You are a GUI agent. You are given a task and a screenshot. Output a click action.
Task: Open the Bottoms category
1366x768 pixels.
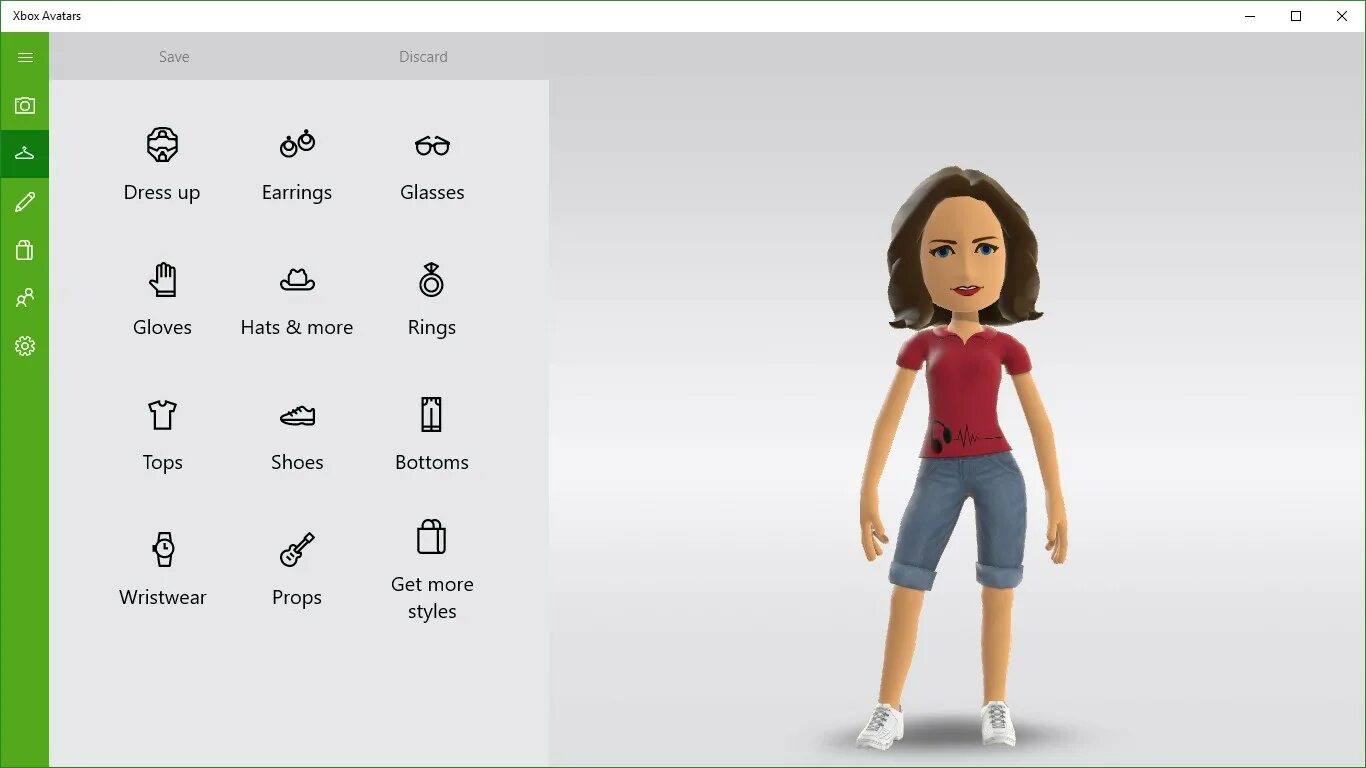tap(431, 435)
